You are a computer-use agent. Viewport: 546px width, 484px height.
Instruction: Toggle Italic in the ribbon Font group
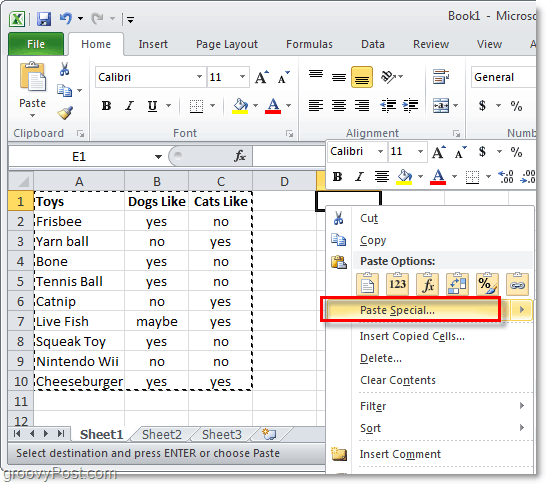129,106
